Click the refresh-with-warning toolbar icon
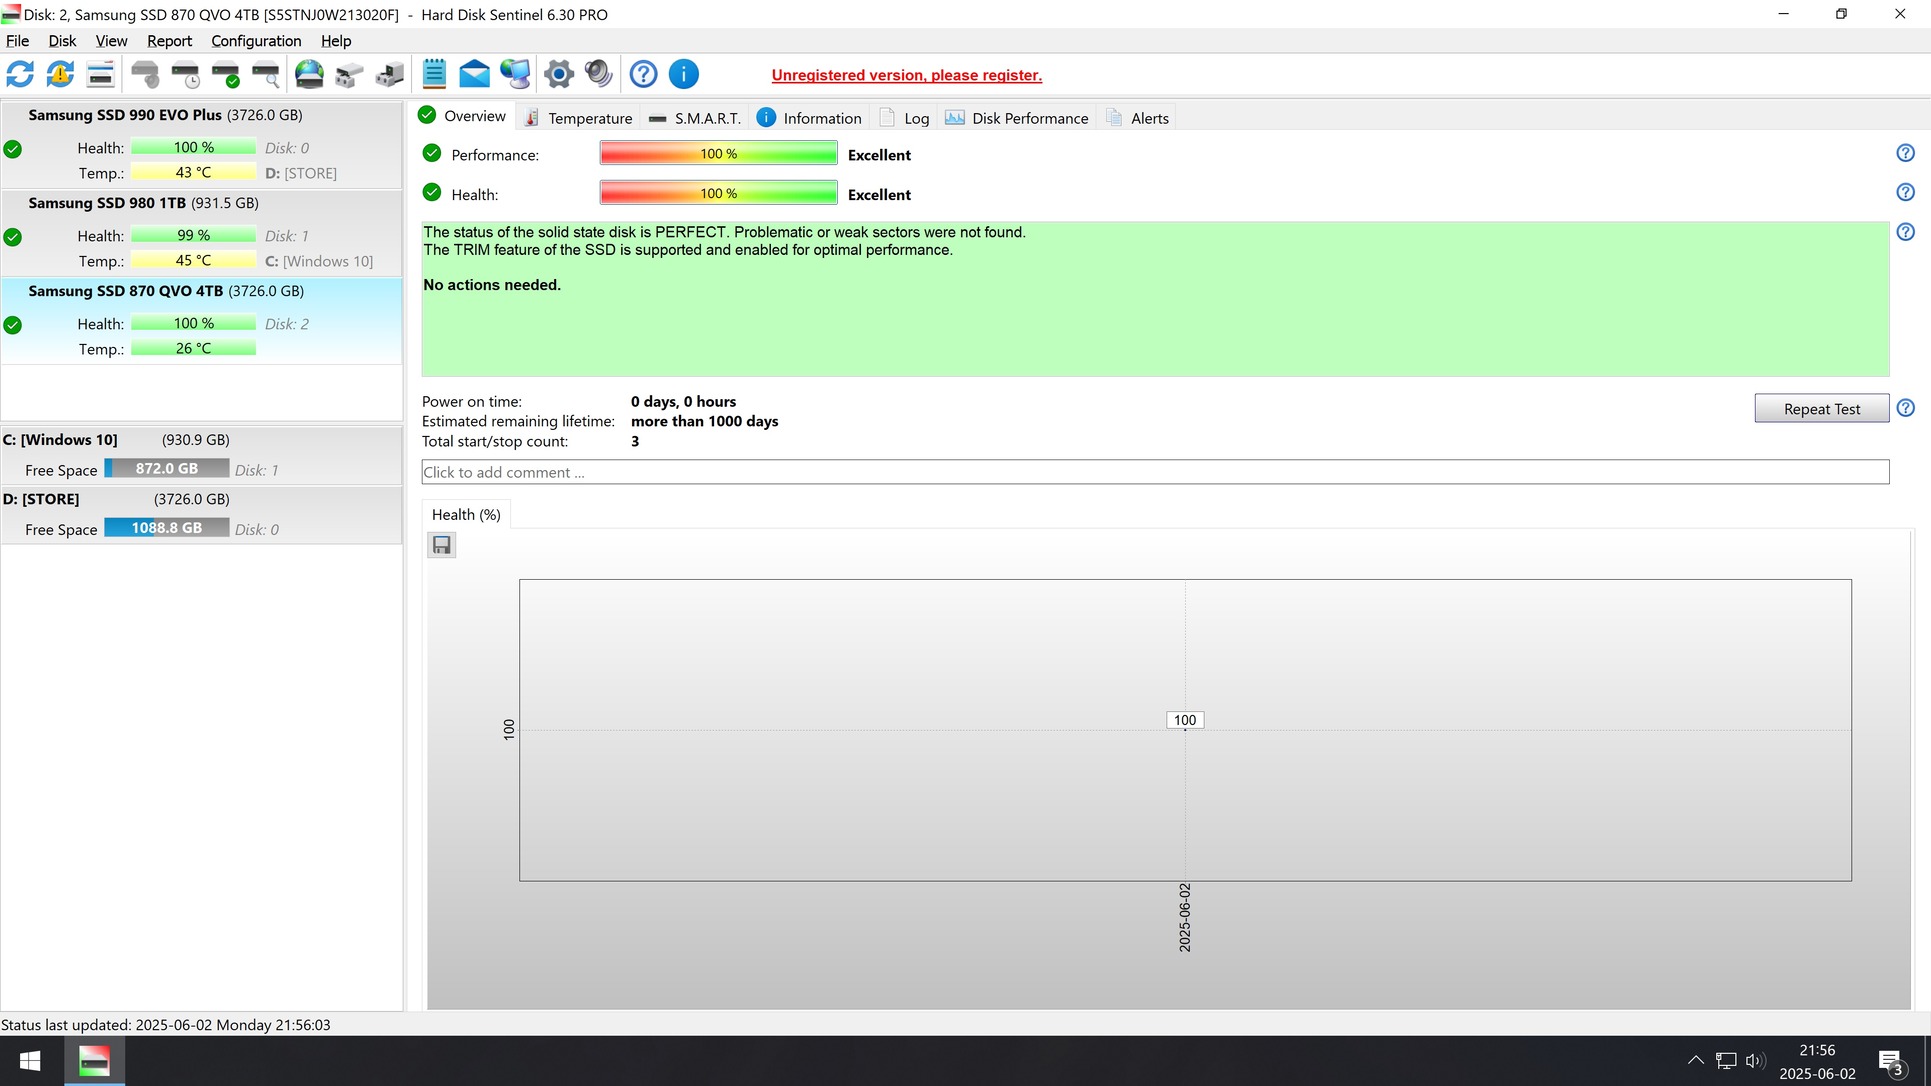The image size is (1931, 1086). (60, 74)
